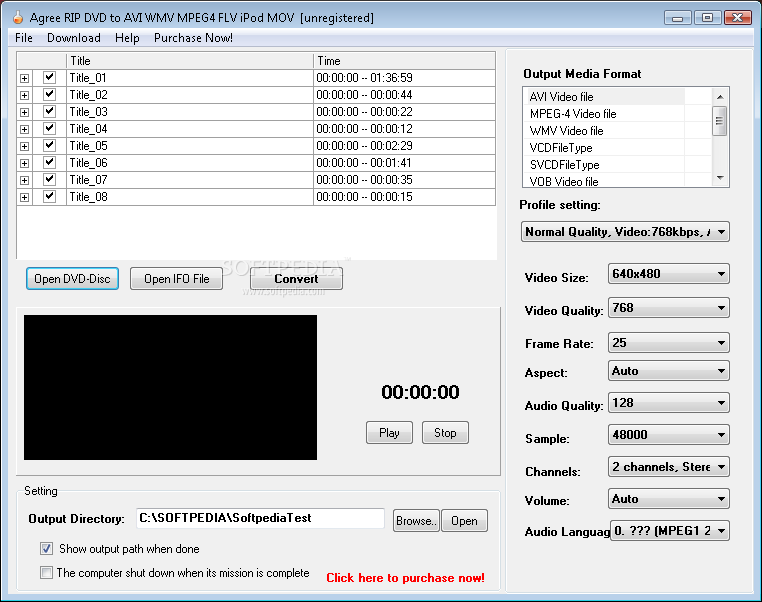The image size is (762, 602).
Task: Uncheck the Title_06 checkbox
Action: (x=49, y=162)
